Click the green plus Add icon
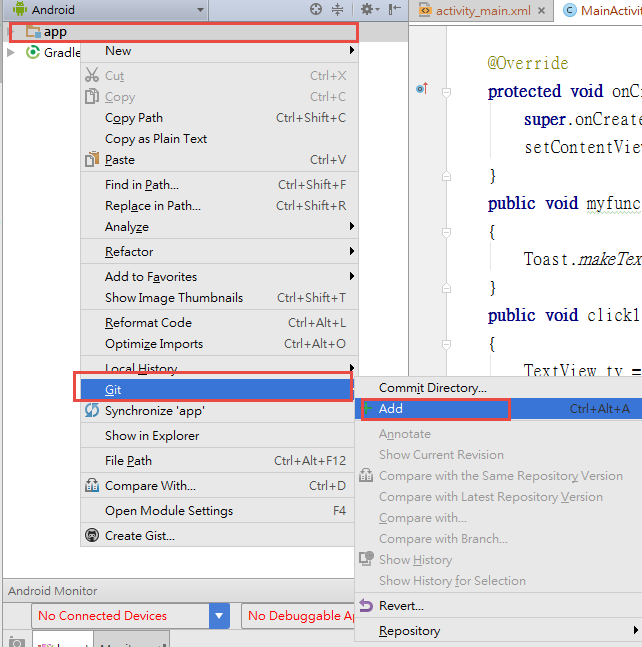 pyautogui.click(x=368, y=409)
